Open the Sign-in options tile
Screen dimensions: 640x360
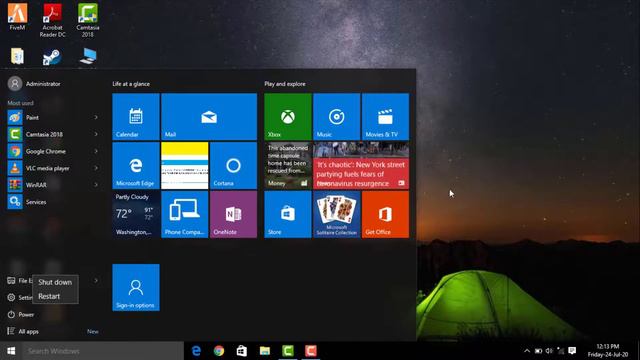click(x=136, y=287)
